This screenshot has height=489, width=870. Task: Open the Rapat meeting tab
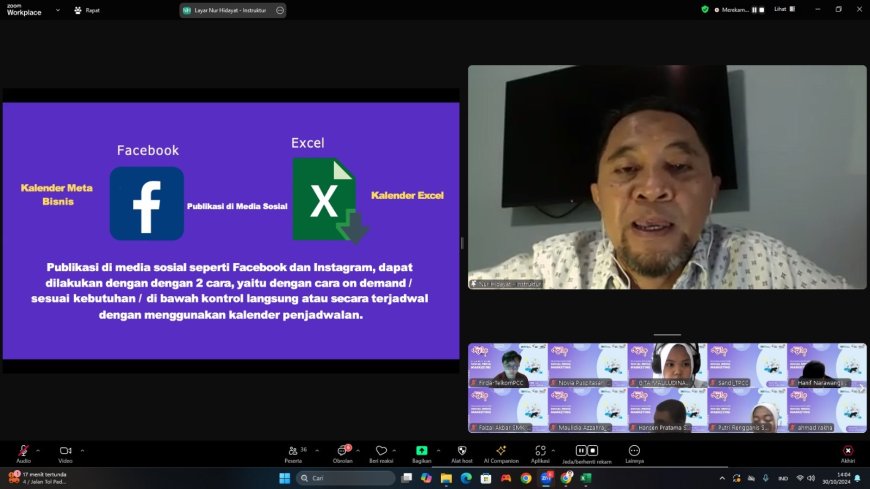[x=87, y=10]
